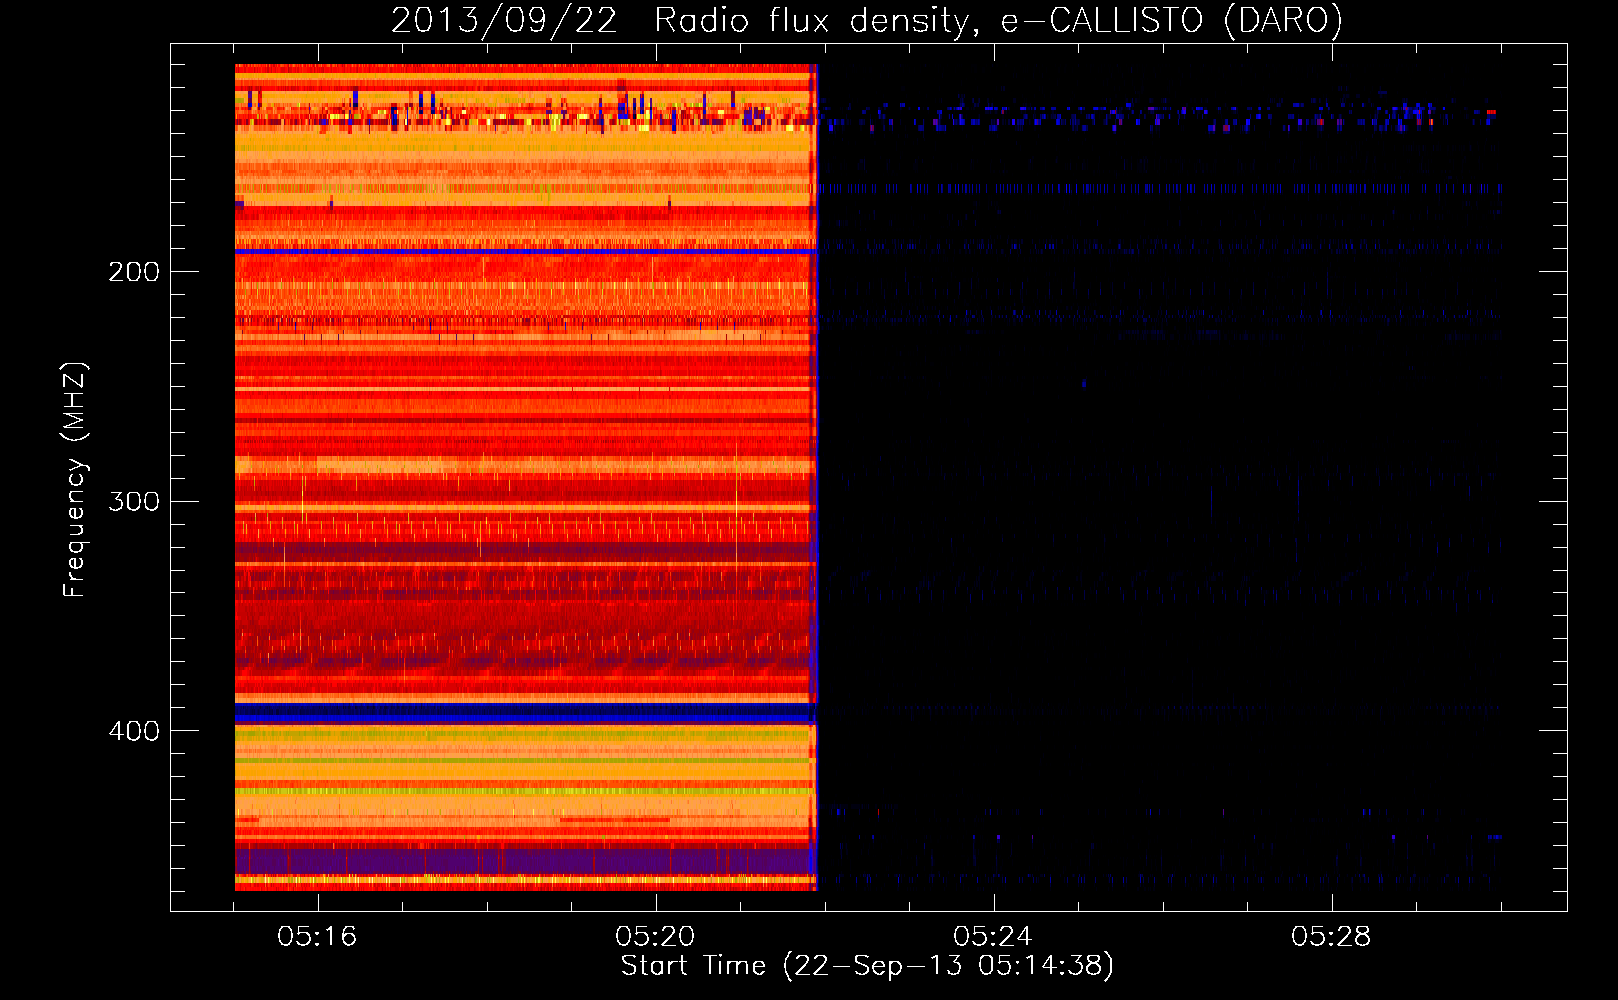This screenshot has width=1618, height=1000.
Task: Click the 200 frequency tick label
Action: click(134, 271)
